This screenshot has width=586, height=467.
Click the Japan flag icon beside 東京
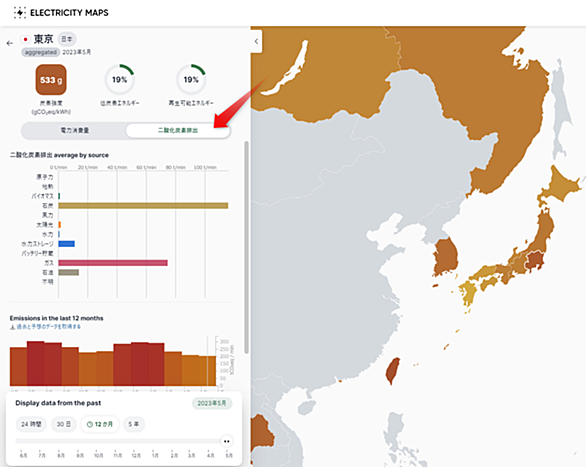(x=25, y=39)
